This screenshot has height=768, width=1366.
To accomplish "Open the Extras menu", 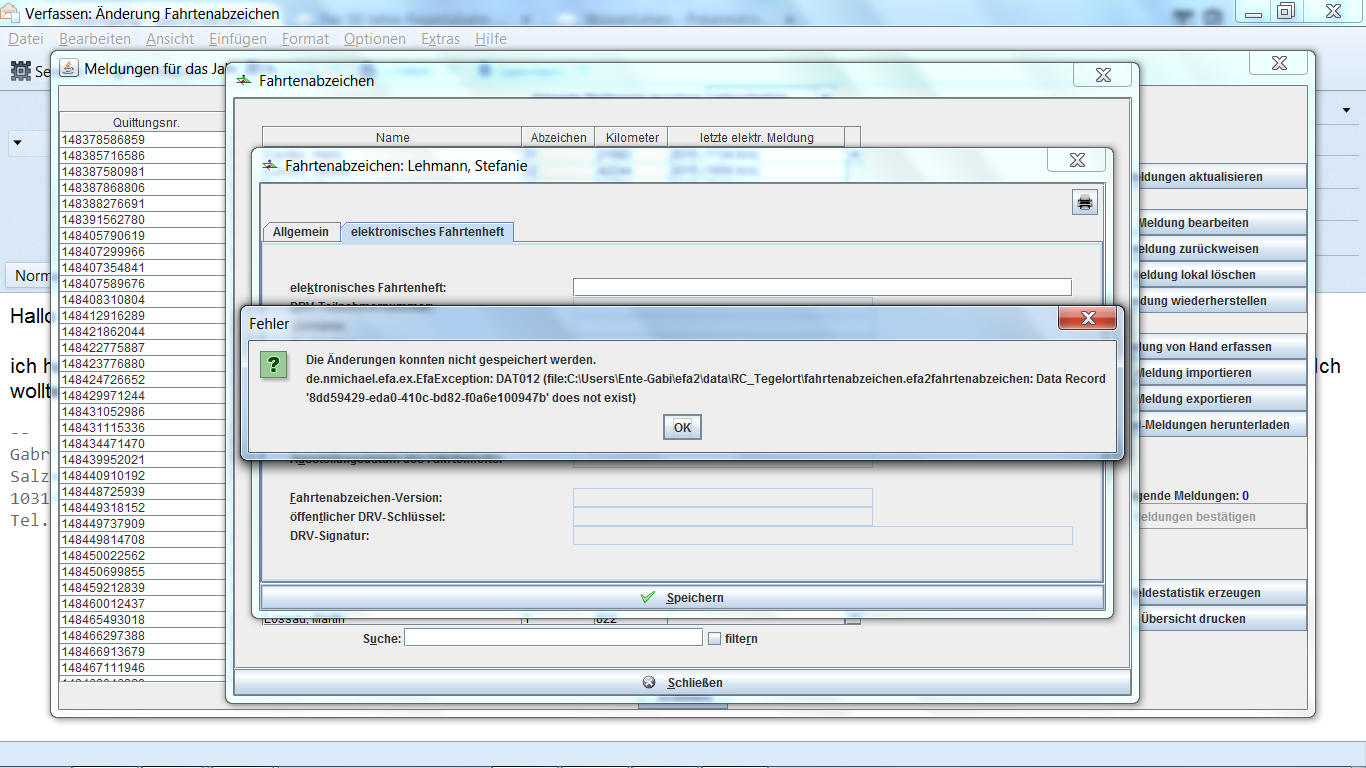I will (440, 39).
